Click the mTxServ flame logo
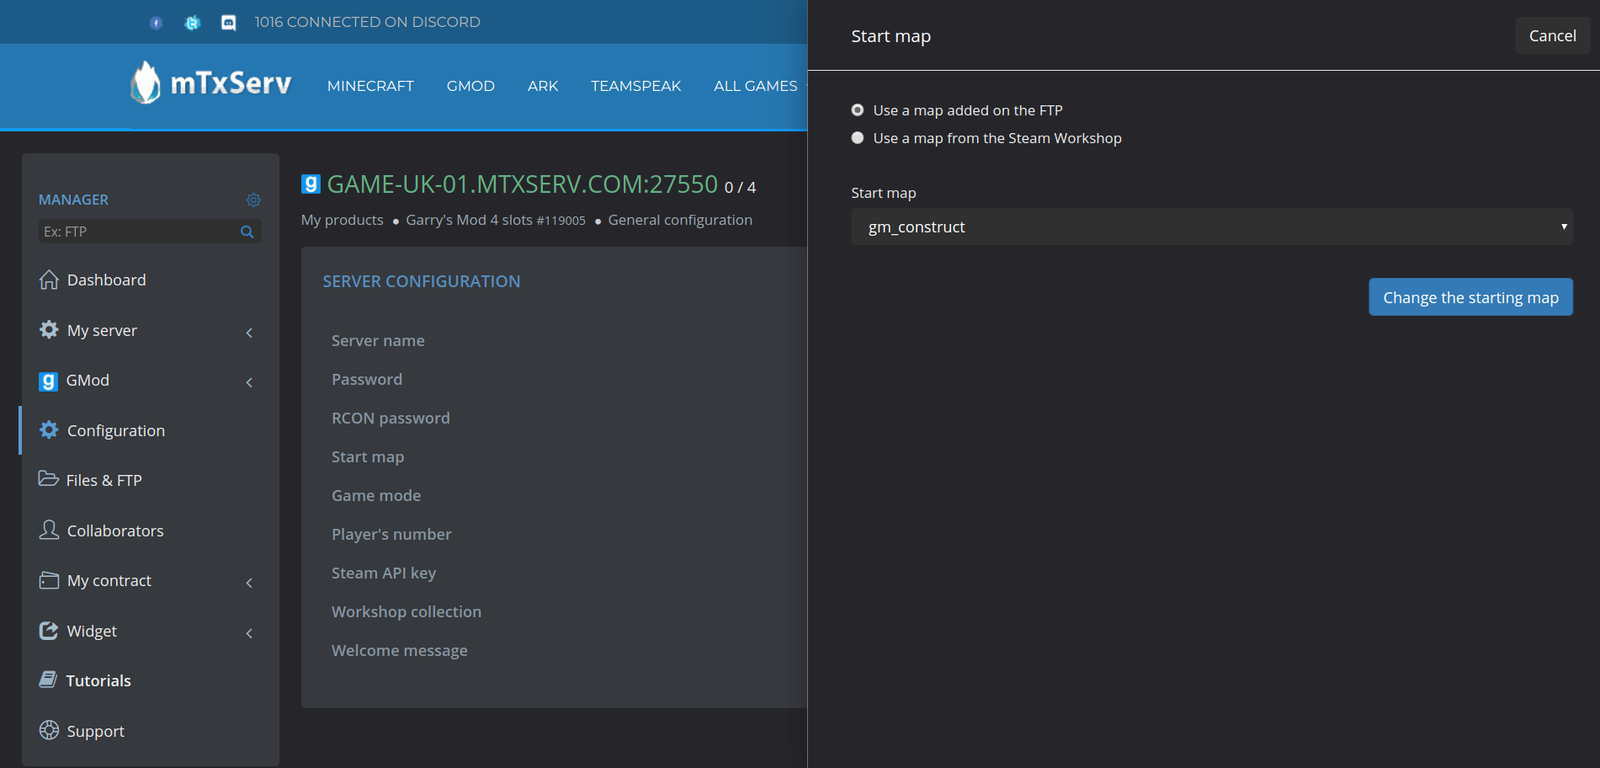Screen dimensions: 1600x768 (145, 83)
